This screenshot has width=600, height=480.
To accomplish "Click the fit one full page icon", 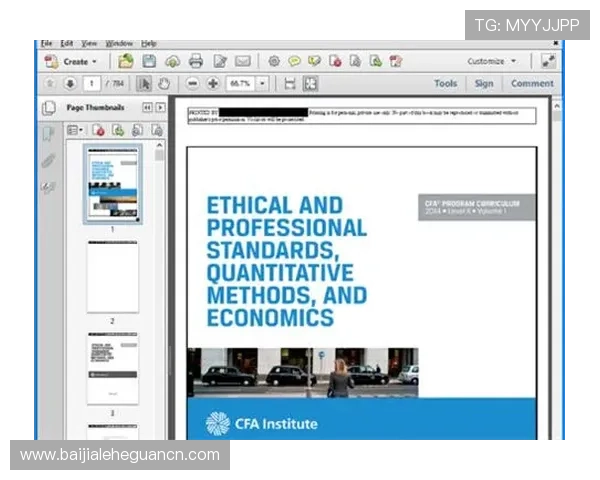I will (310, 83).
